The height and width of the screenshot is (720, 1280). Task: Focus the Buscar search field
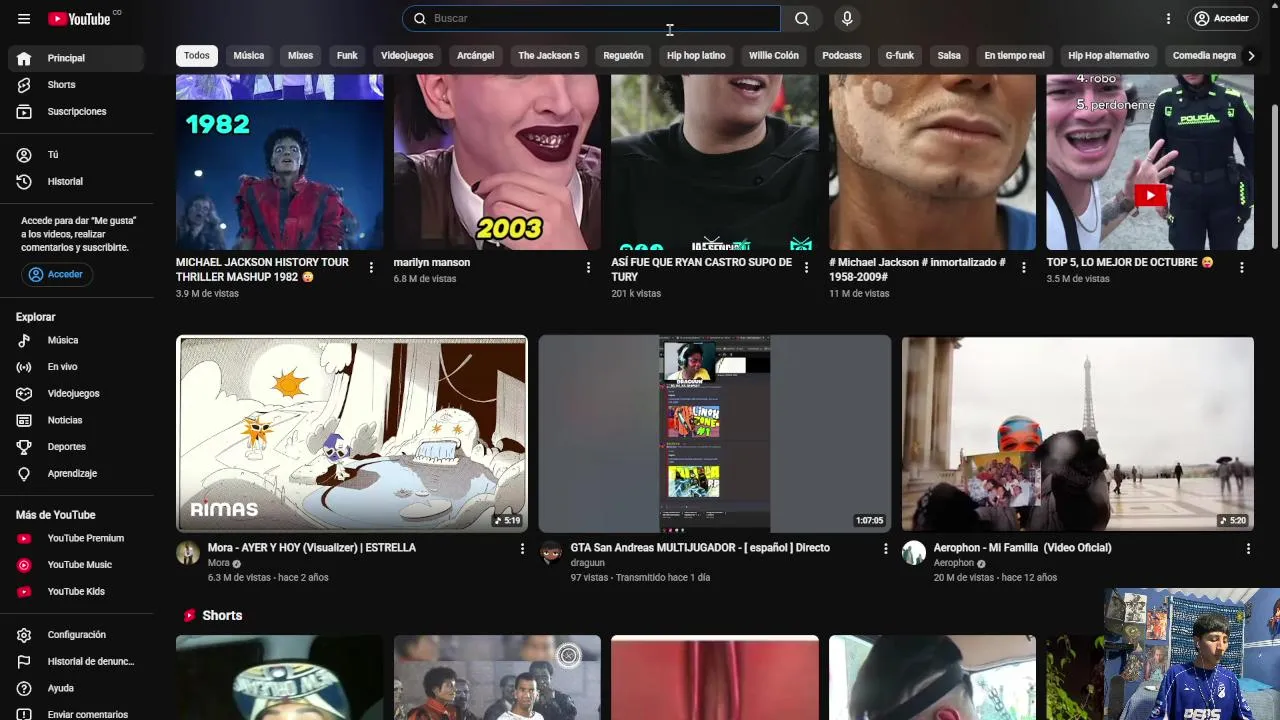coord(591,18)
